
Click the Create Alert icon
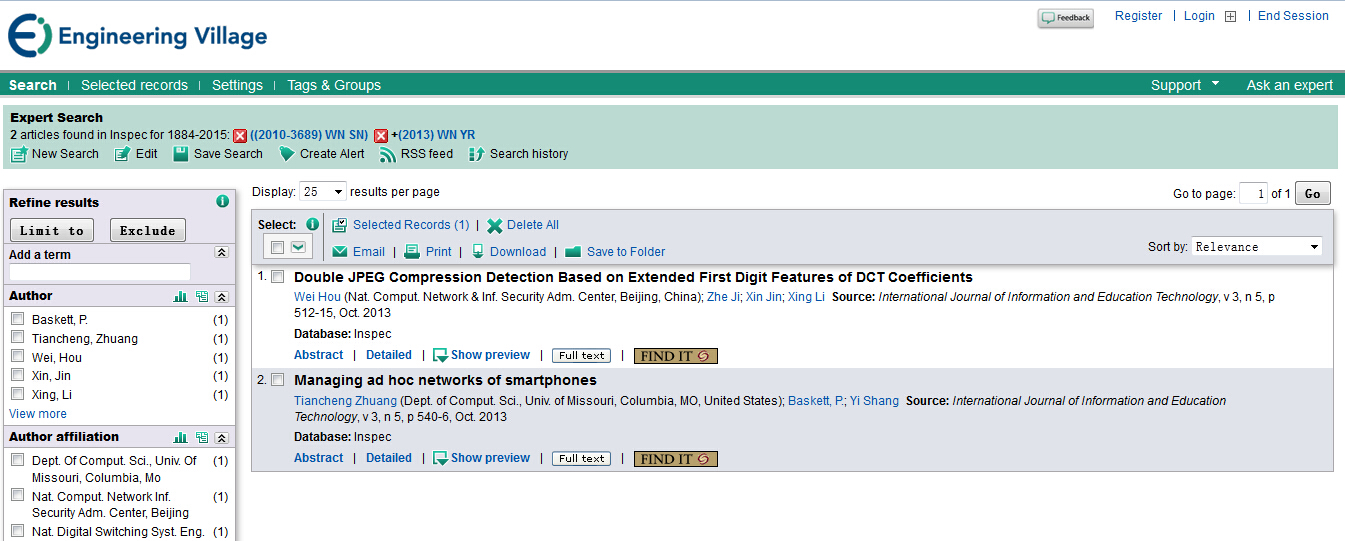[x=286, y=154]
